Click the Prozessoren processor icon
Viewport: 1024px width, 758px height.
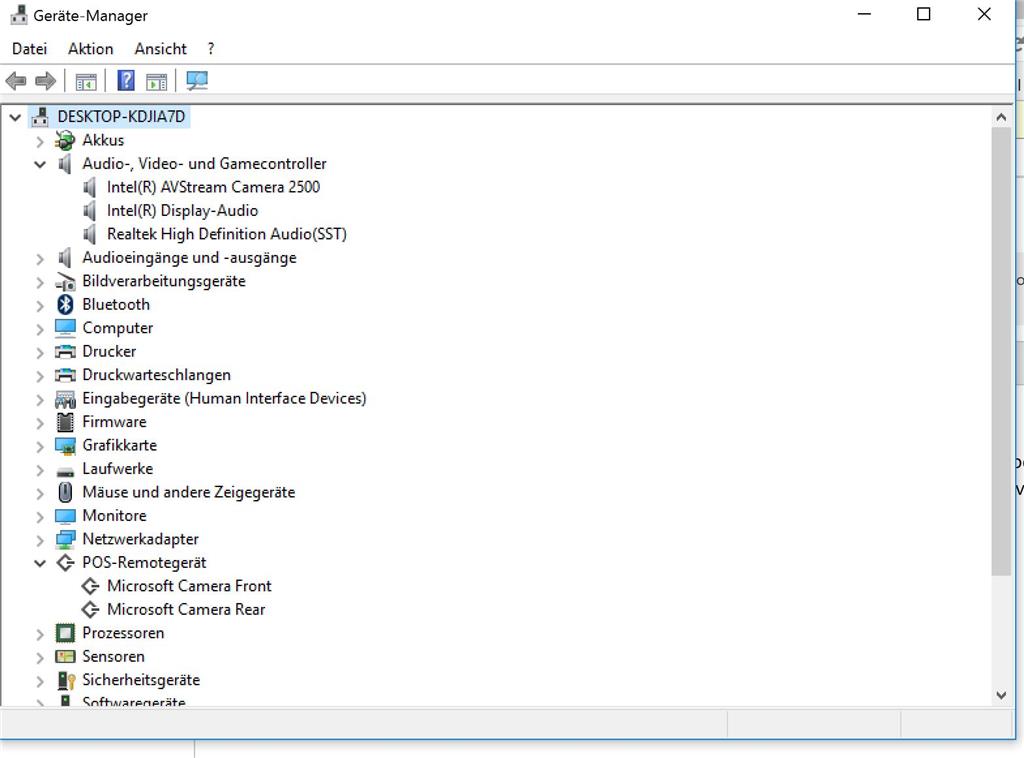[65, 633]
